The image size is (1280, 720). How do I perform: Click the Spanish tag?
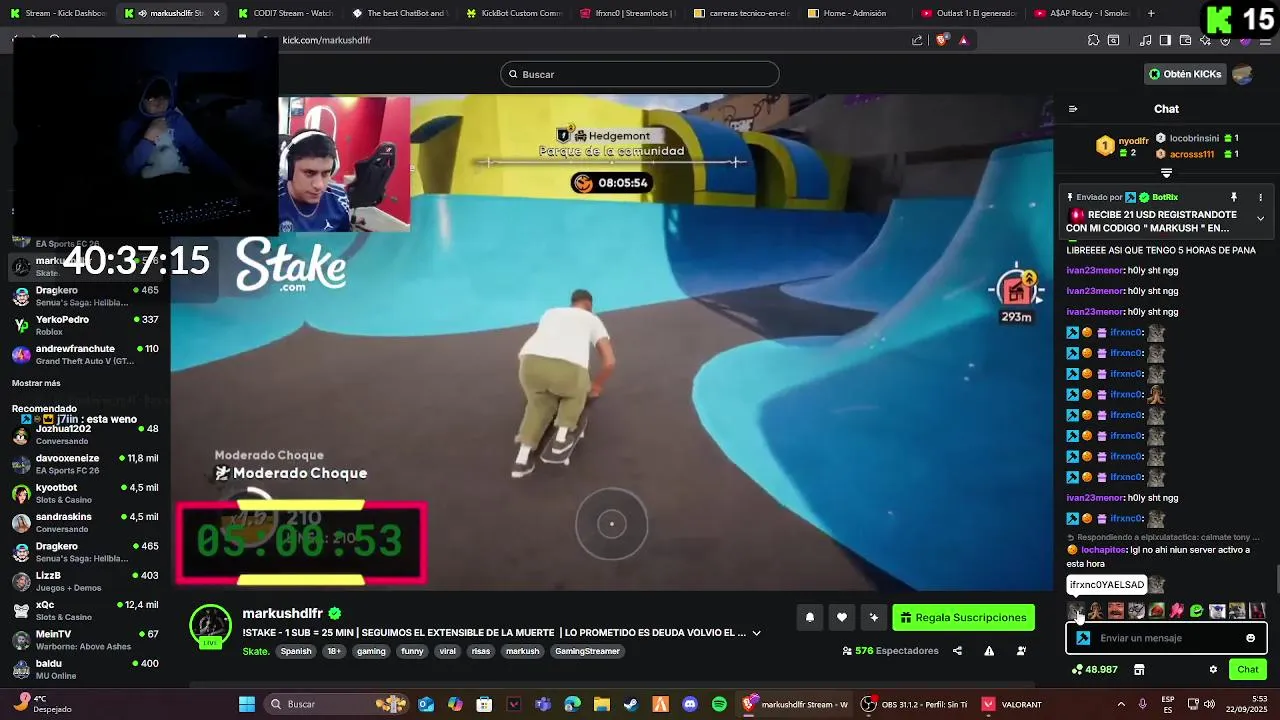tap(296, 651)
